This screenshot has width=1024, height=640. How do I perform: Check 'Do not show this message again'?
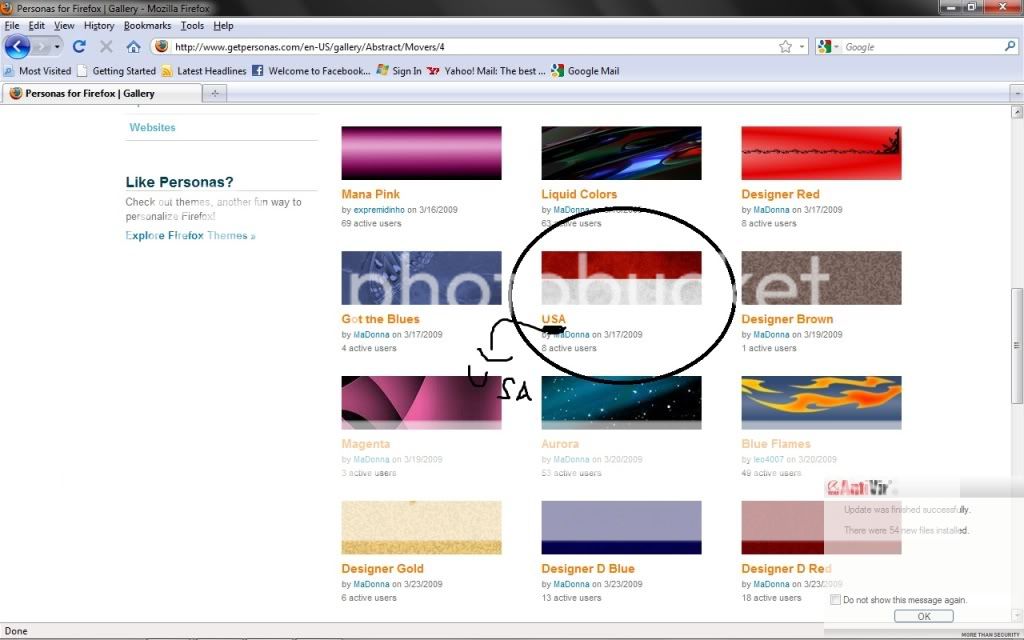pyautogui.click(x=835, y=600)
